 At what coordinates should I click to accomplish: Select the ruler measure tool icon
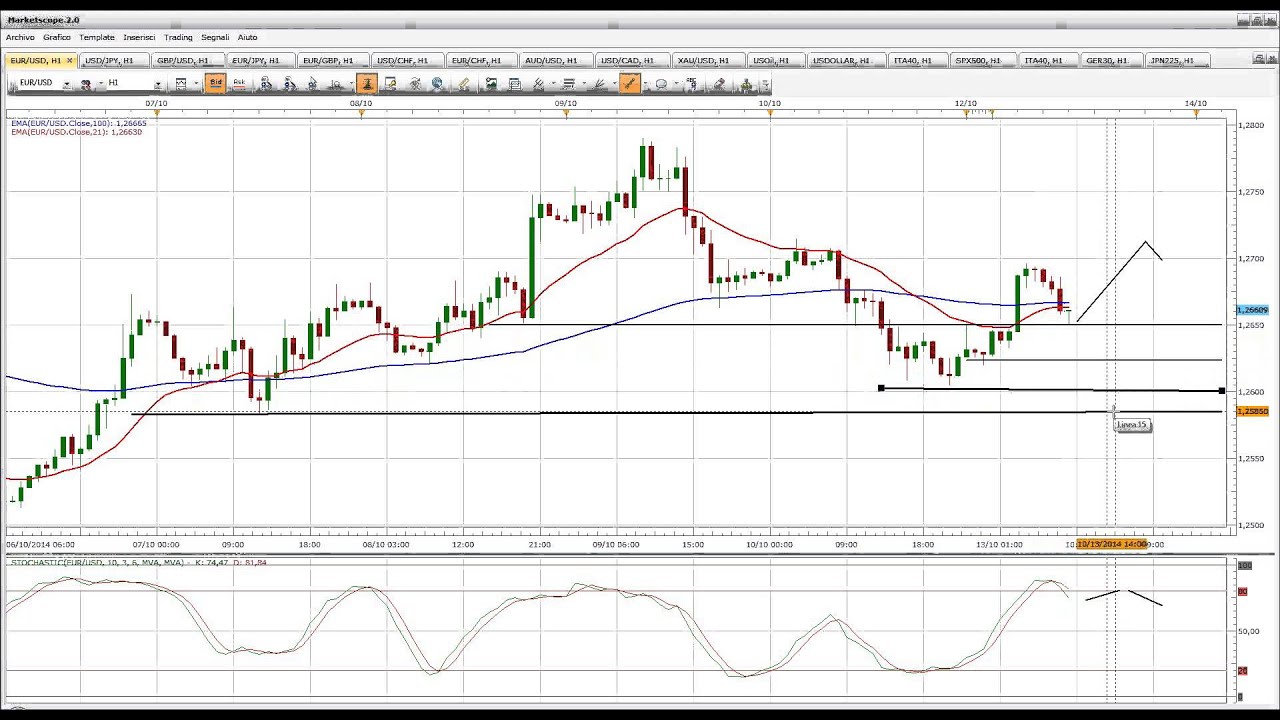click(x=464, y=84)
